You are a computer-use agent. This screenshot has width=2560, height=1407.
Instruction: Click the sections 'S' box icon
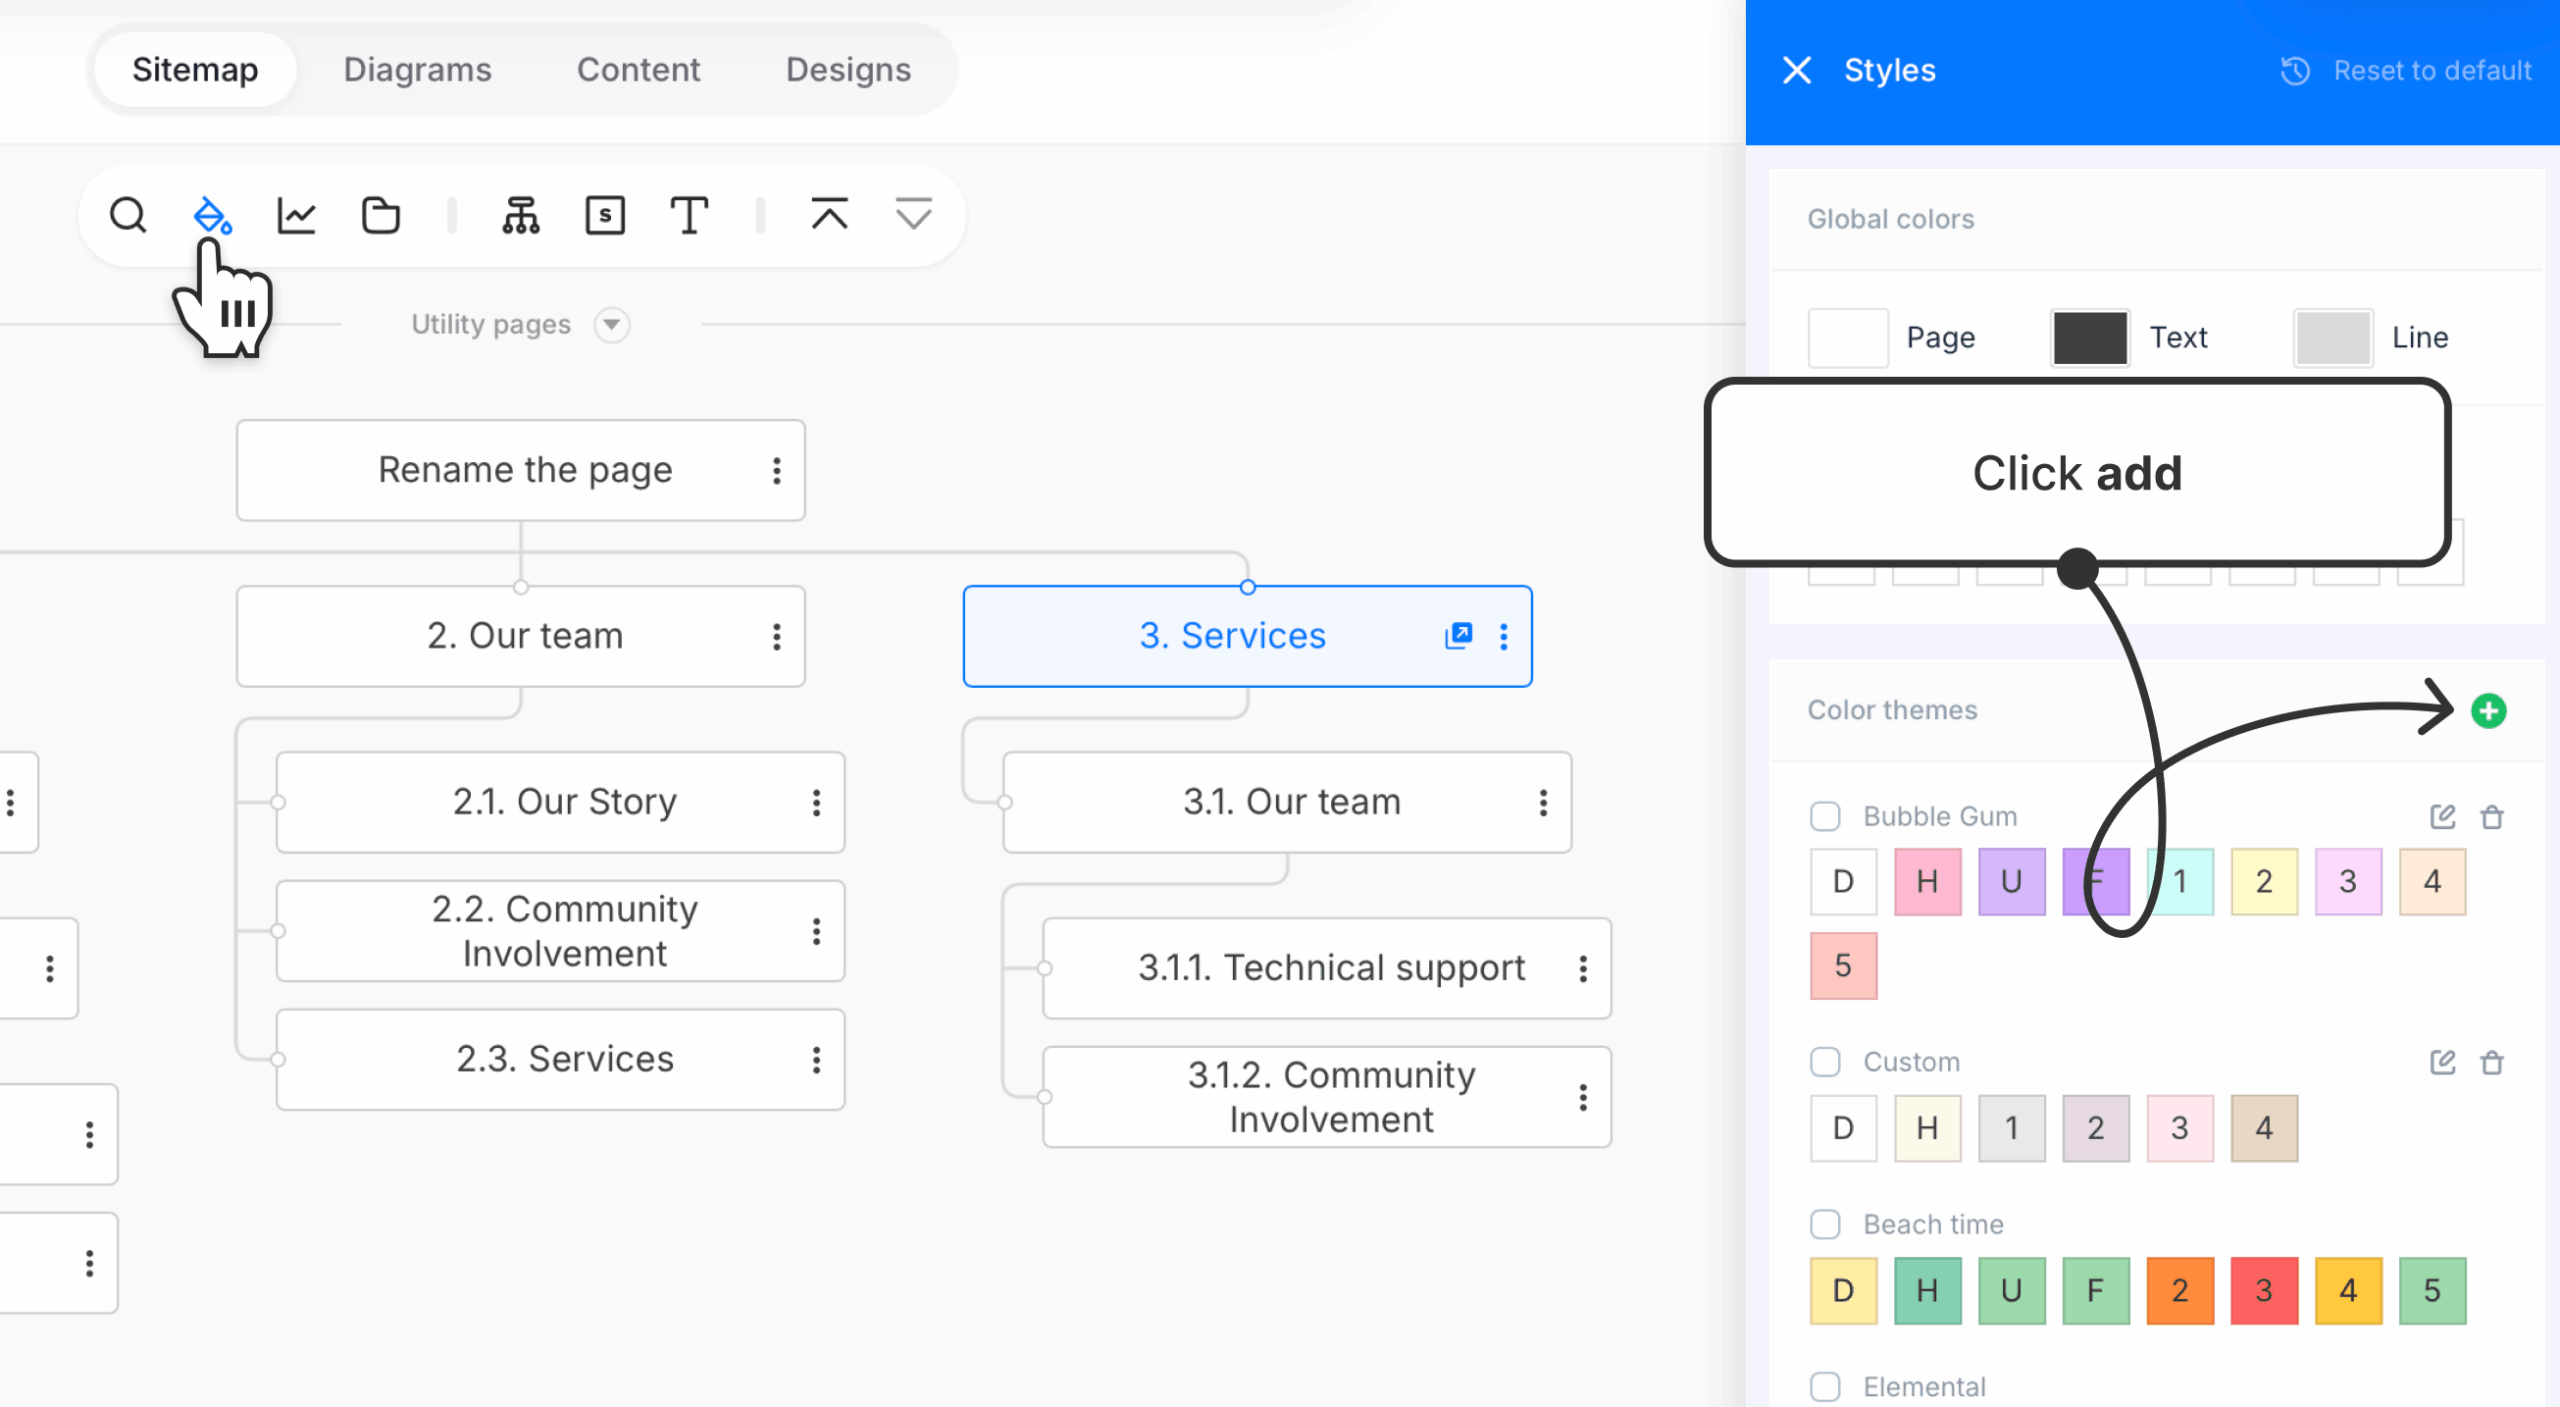[x=605, y=215]
